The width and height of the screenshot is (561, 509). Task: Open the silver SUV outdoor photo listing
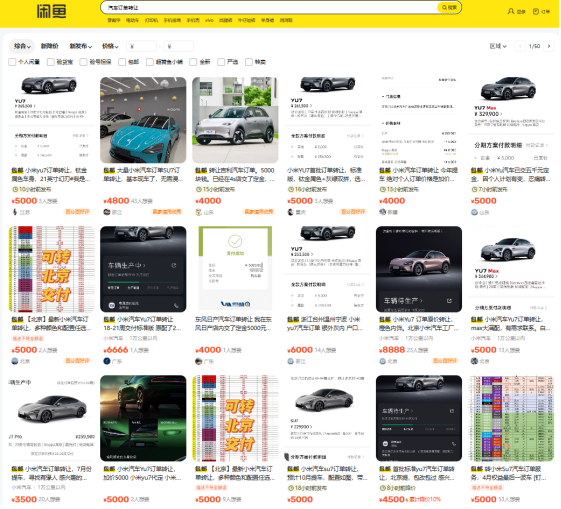(x=235, y=120)
